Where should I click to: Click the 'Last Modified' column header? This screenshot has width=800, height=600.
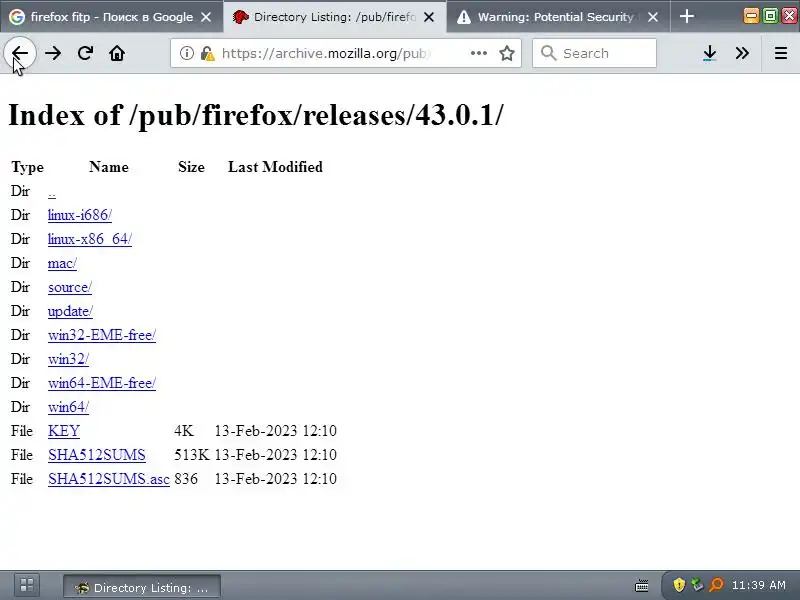coord(276,167)
